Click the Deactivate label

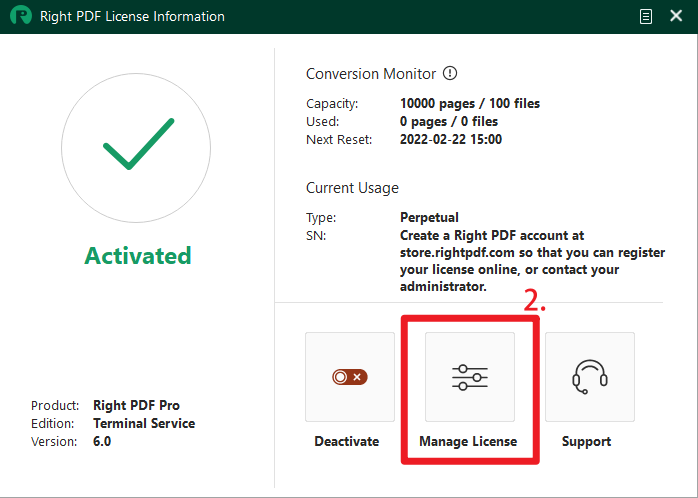coord(347,441)
